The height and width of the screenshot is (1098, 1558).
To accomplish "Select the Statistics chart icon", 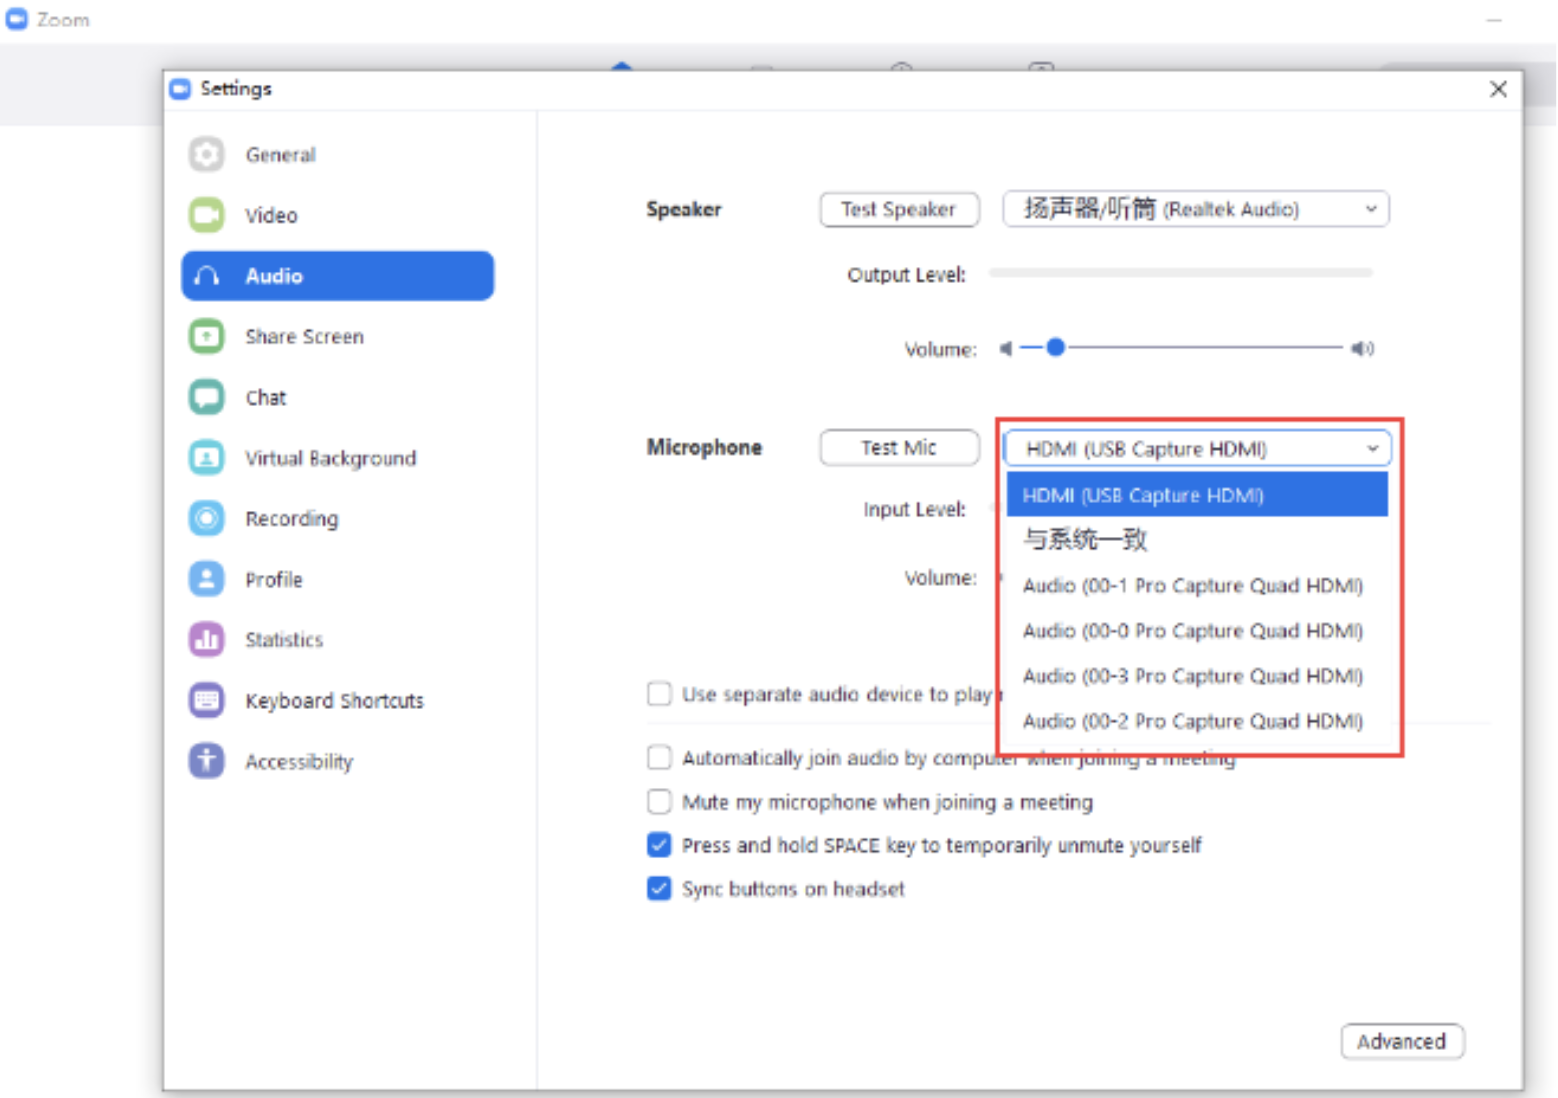I will [207, 639].
